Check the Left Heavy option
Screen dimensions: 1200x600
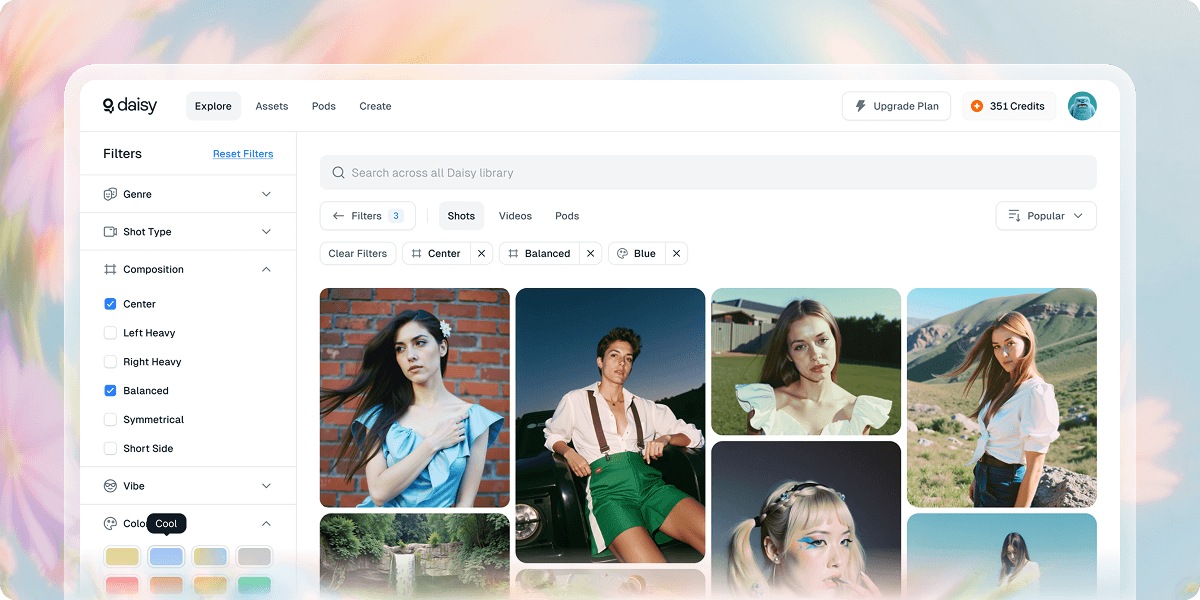tap(110, 332)
